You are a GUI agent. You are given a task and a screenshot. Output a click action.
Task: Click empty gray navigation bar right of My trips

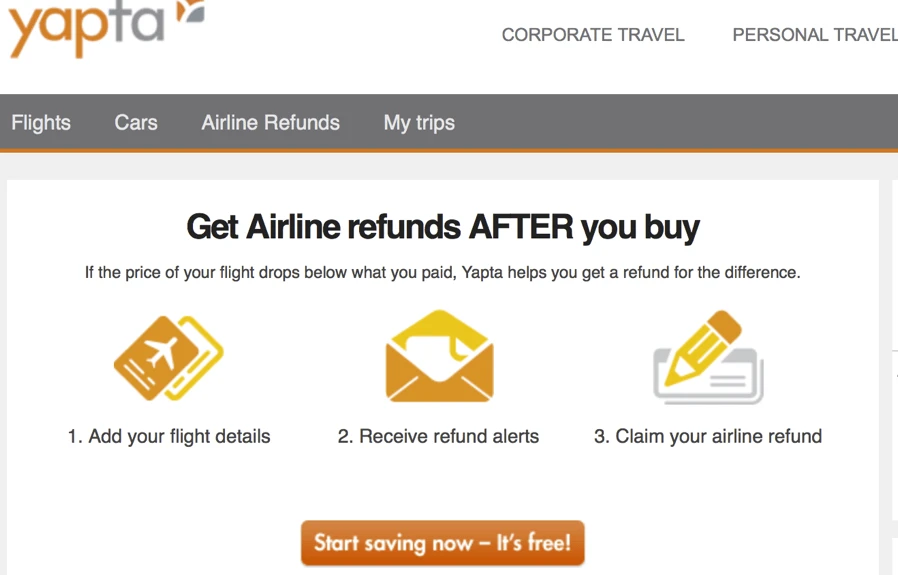[680, 123]
